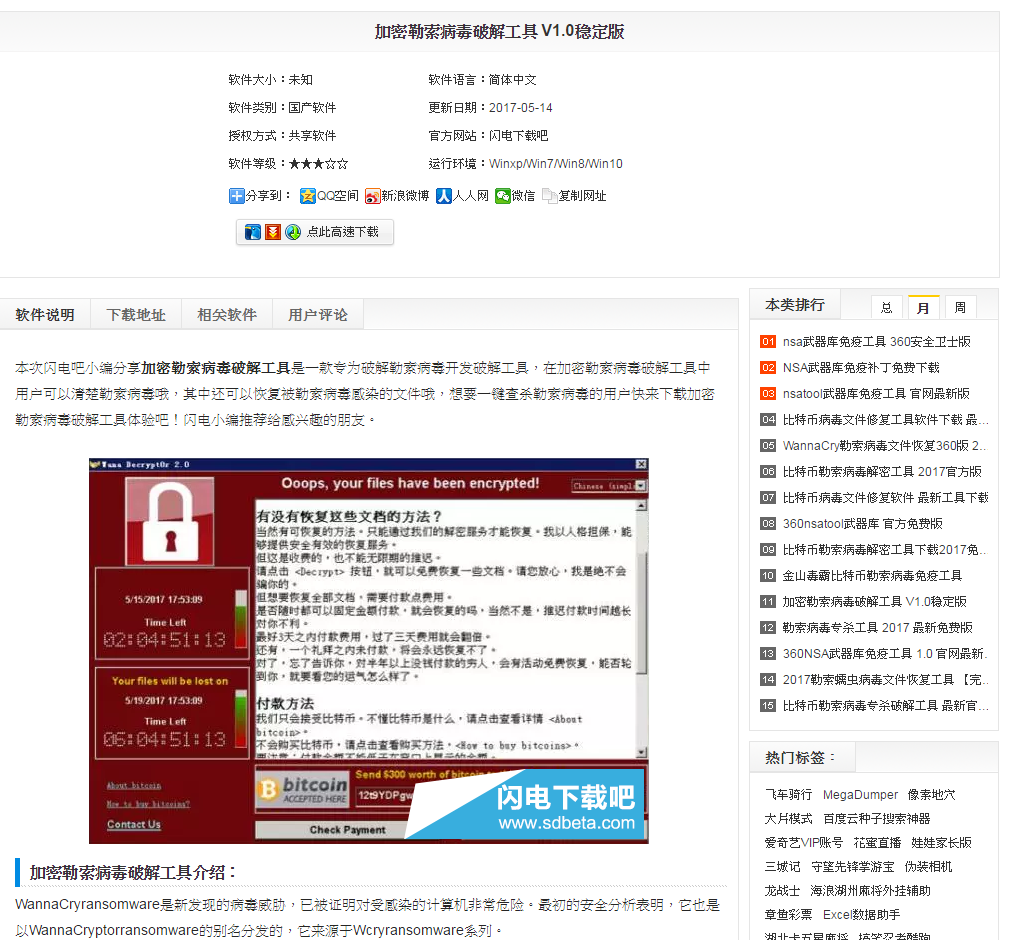Open rank 05 WannaCry勒索病毒文件恢复360版

click(x=884, y=446)
